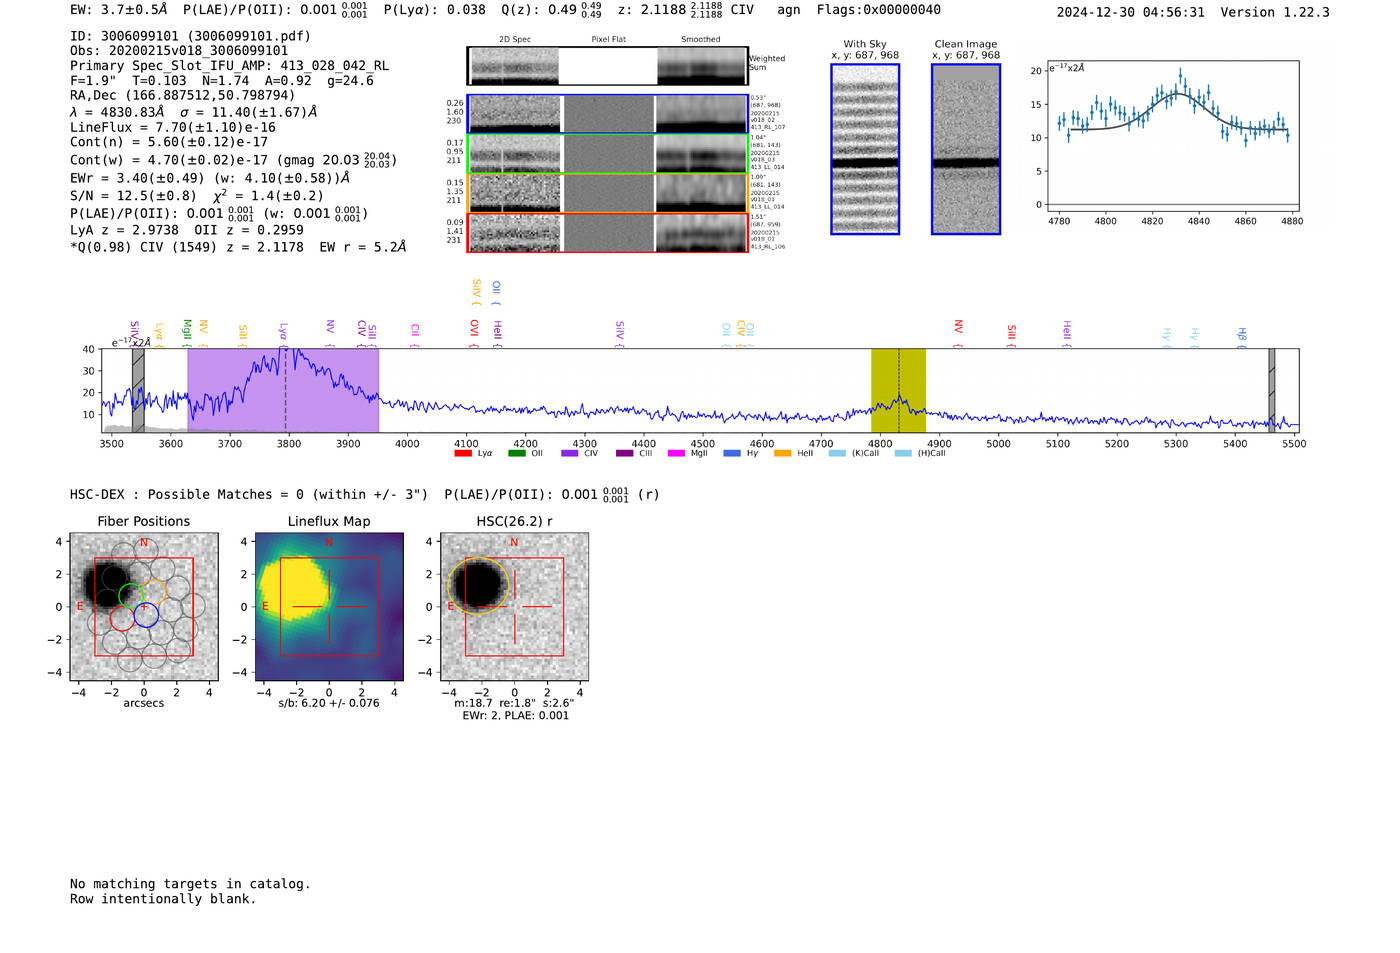Select the green-bordered 2D spectrum row
Screen dimensions: 1400x953
608,154
